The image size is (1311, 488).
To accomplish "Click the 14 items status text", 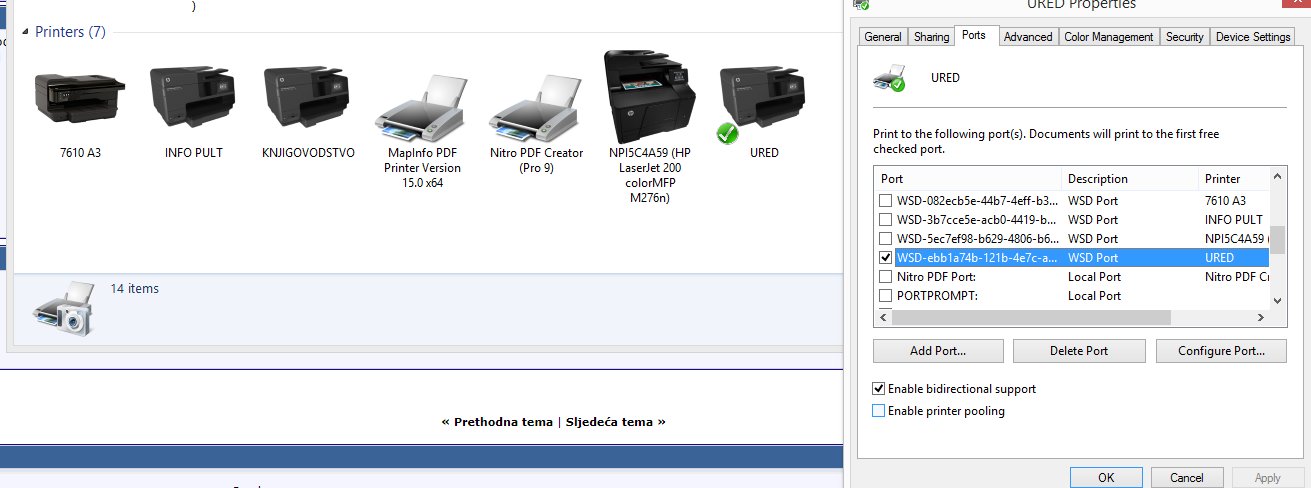I will click(x=134, y=289).
